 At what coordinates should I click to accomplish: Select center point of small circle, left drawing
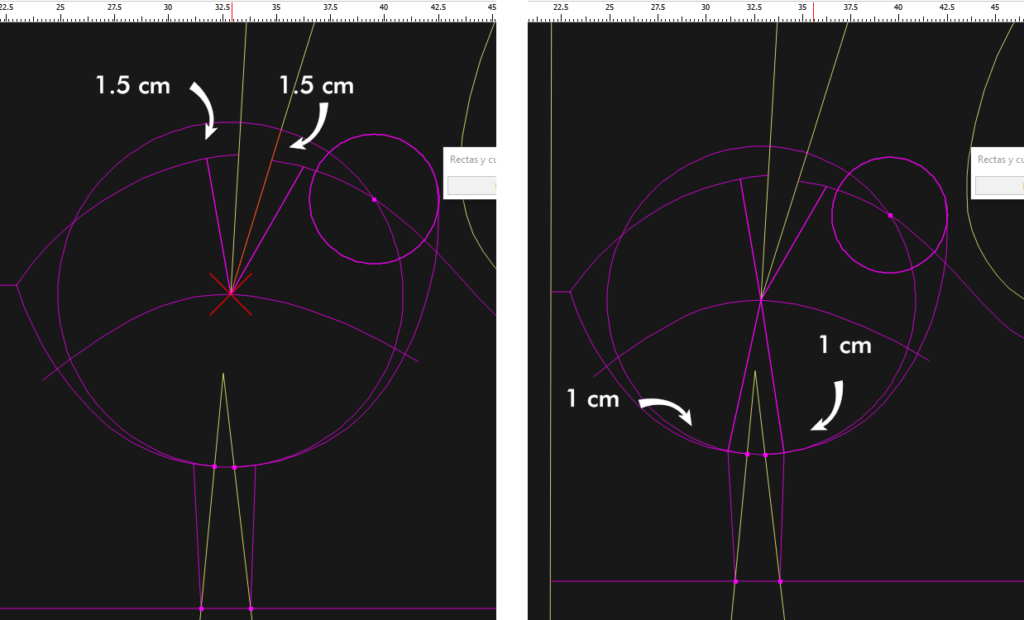pos(374,200)
